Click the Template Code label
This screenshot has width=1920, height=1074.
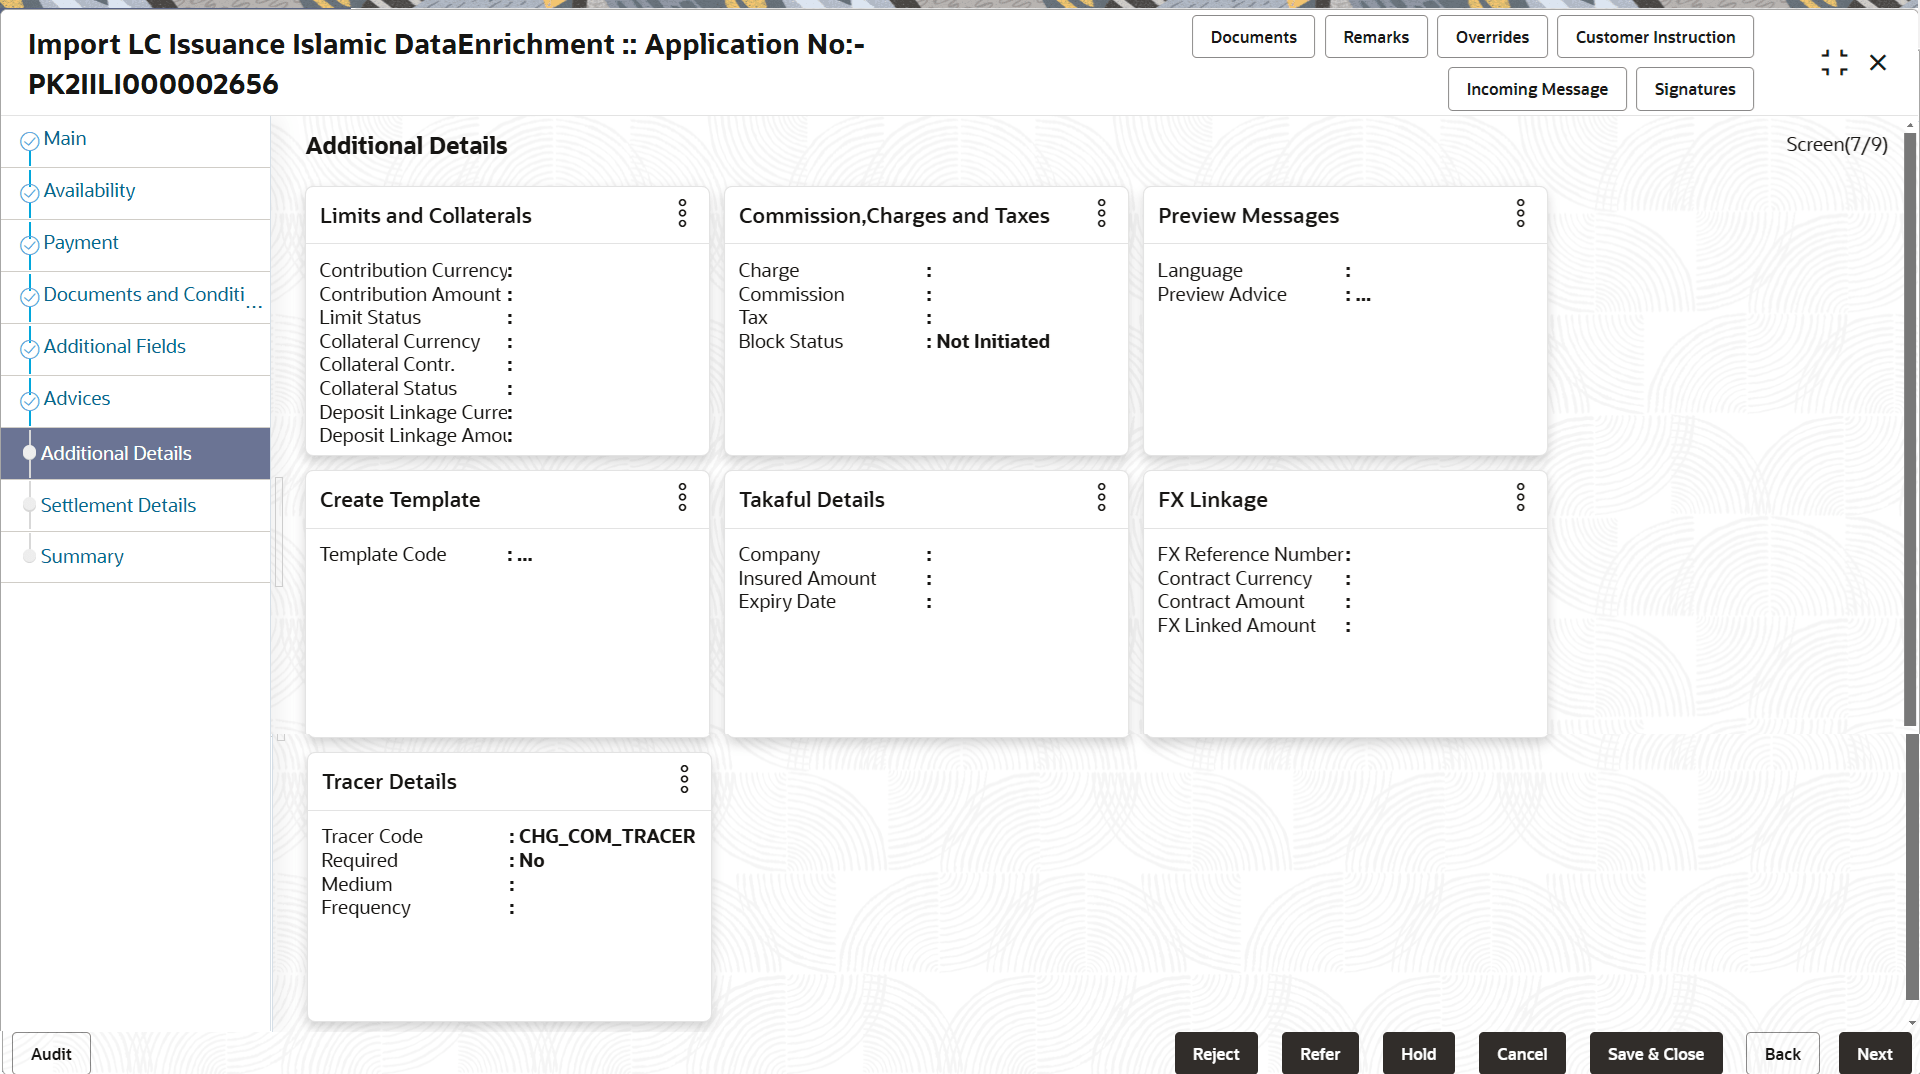(383, 555)
